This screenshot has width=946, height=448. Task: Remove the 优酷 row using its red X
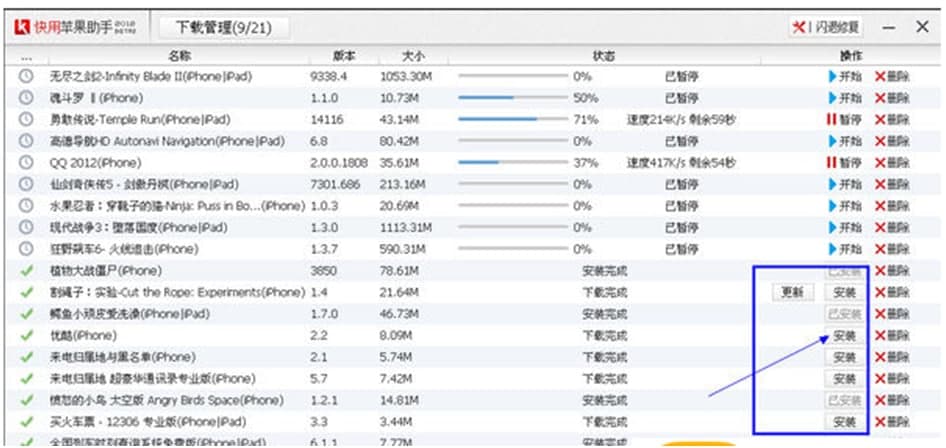[x=892, y=336]
